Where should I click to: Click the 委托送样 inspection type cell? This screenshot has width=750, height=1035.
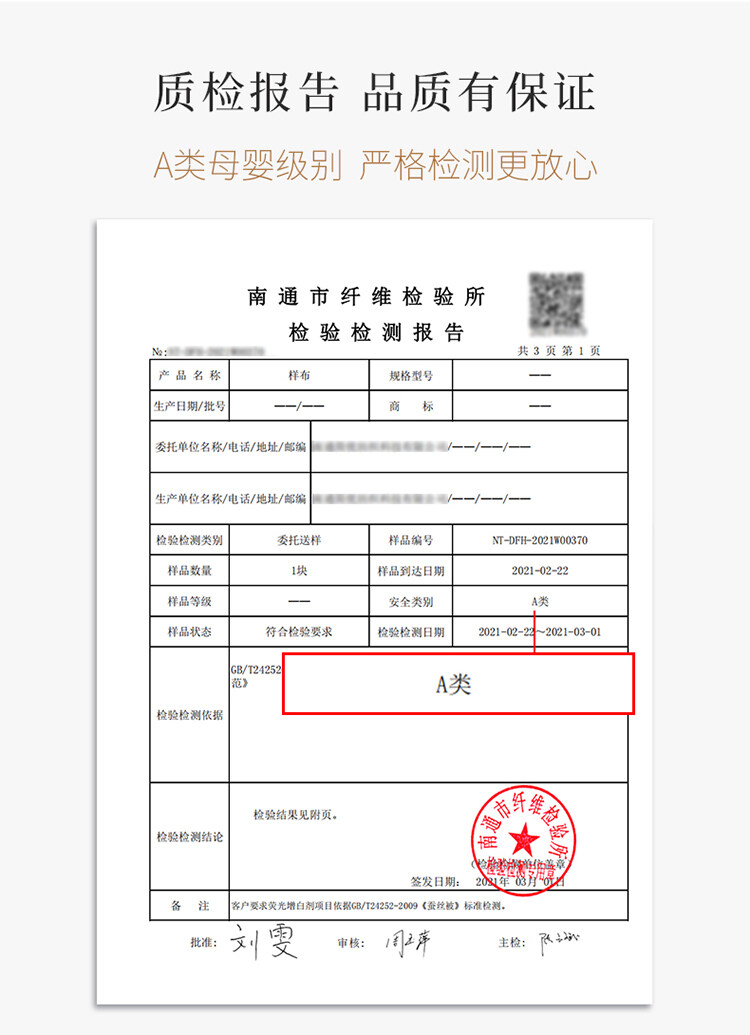[x=298, y=540]
